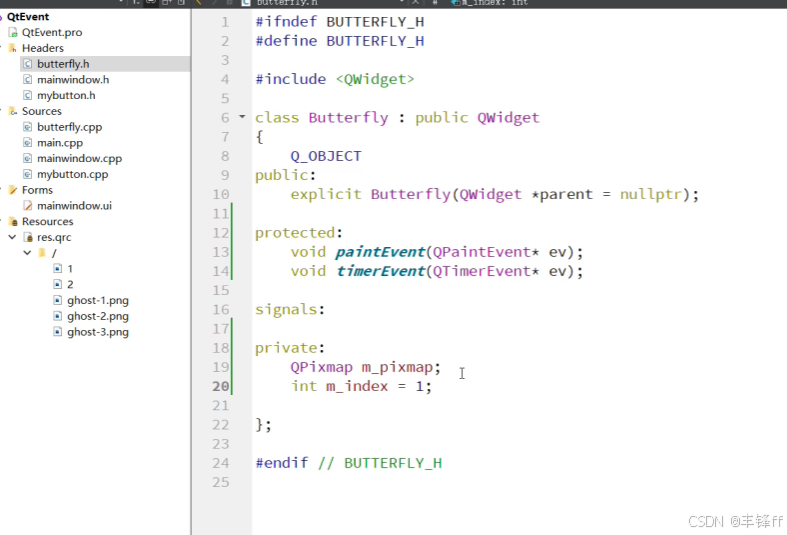This screenshot has height=535, width=787.
Task: Click the "timerEvent" function name
Action: pos(380,271)
